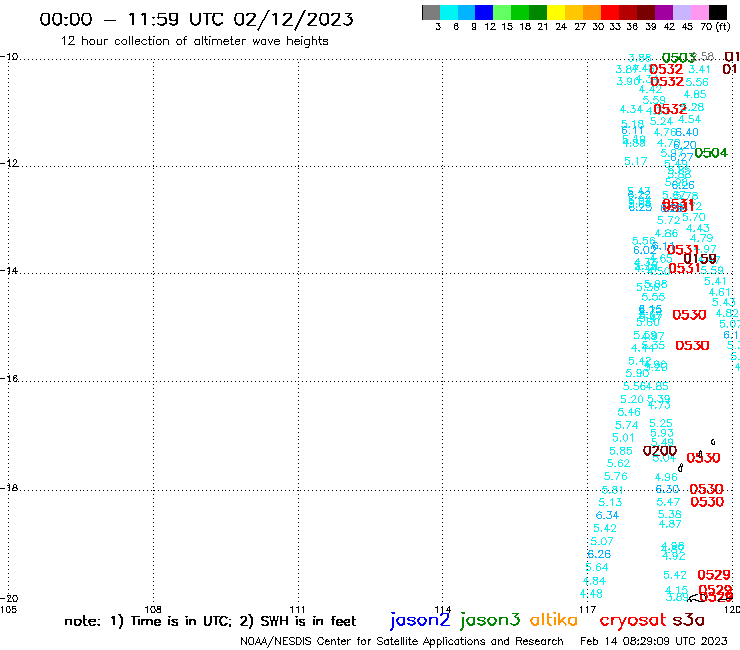Click the longitude axis label '108'

coord(153,609)
